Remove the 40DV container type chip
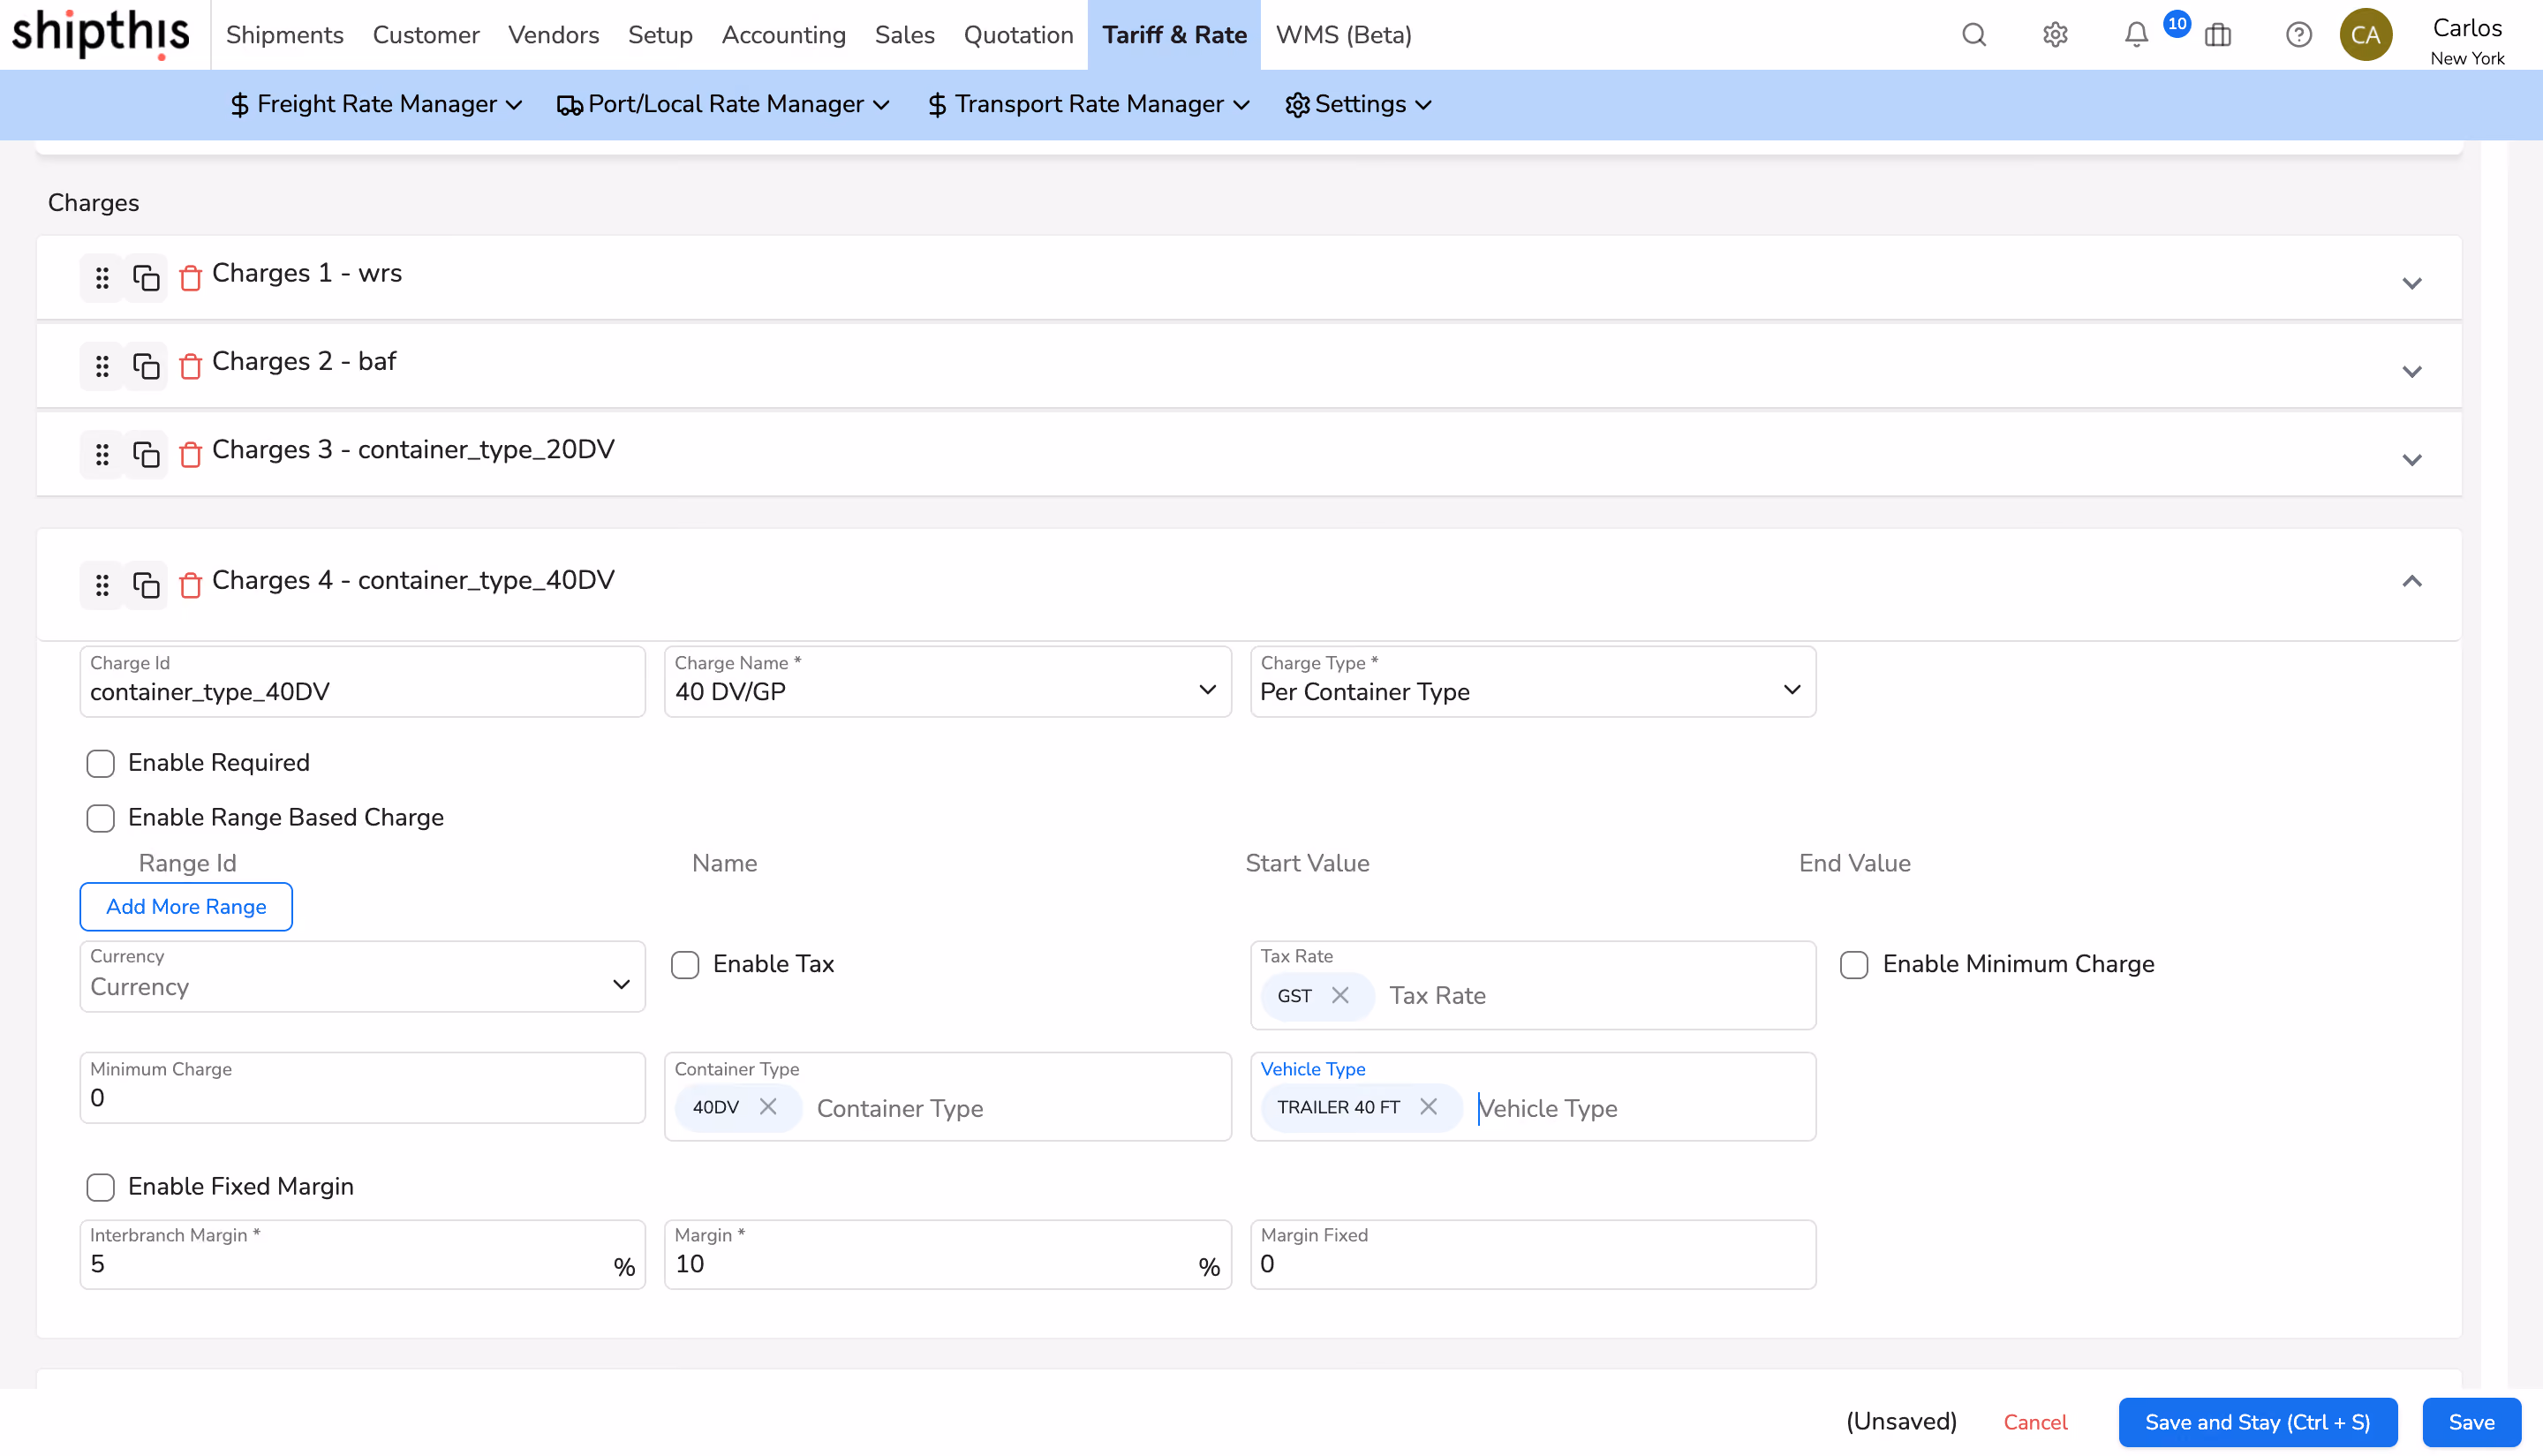 click(767, 1106)
